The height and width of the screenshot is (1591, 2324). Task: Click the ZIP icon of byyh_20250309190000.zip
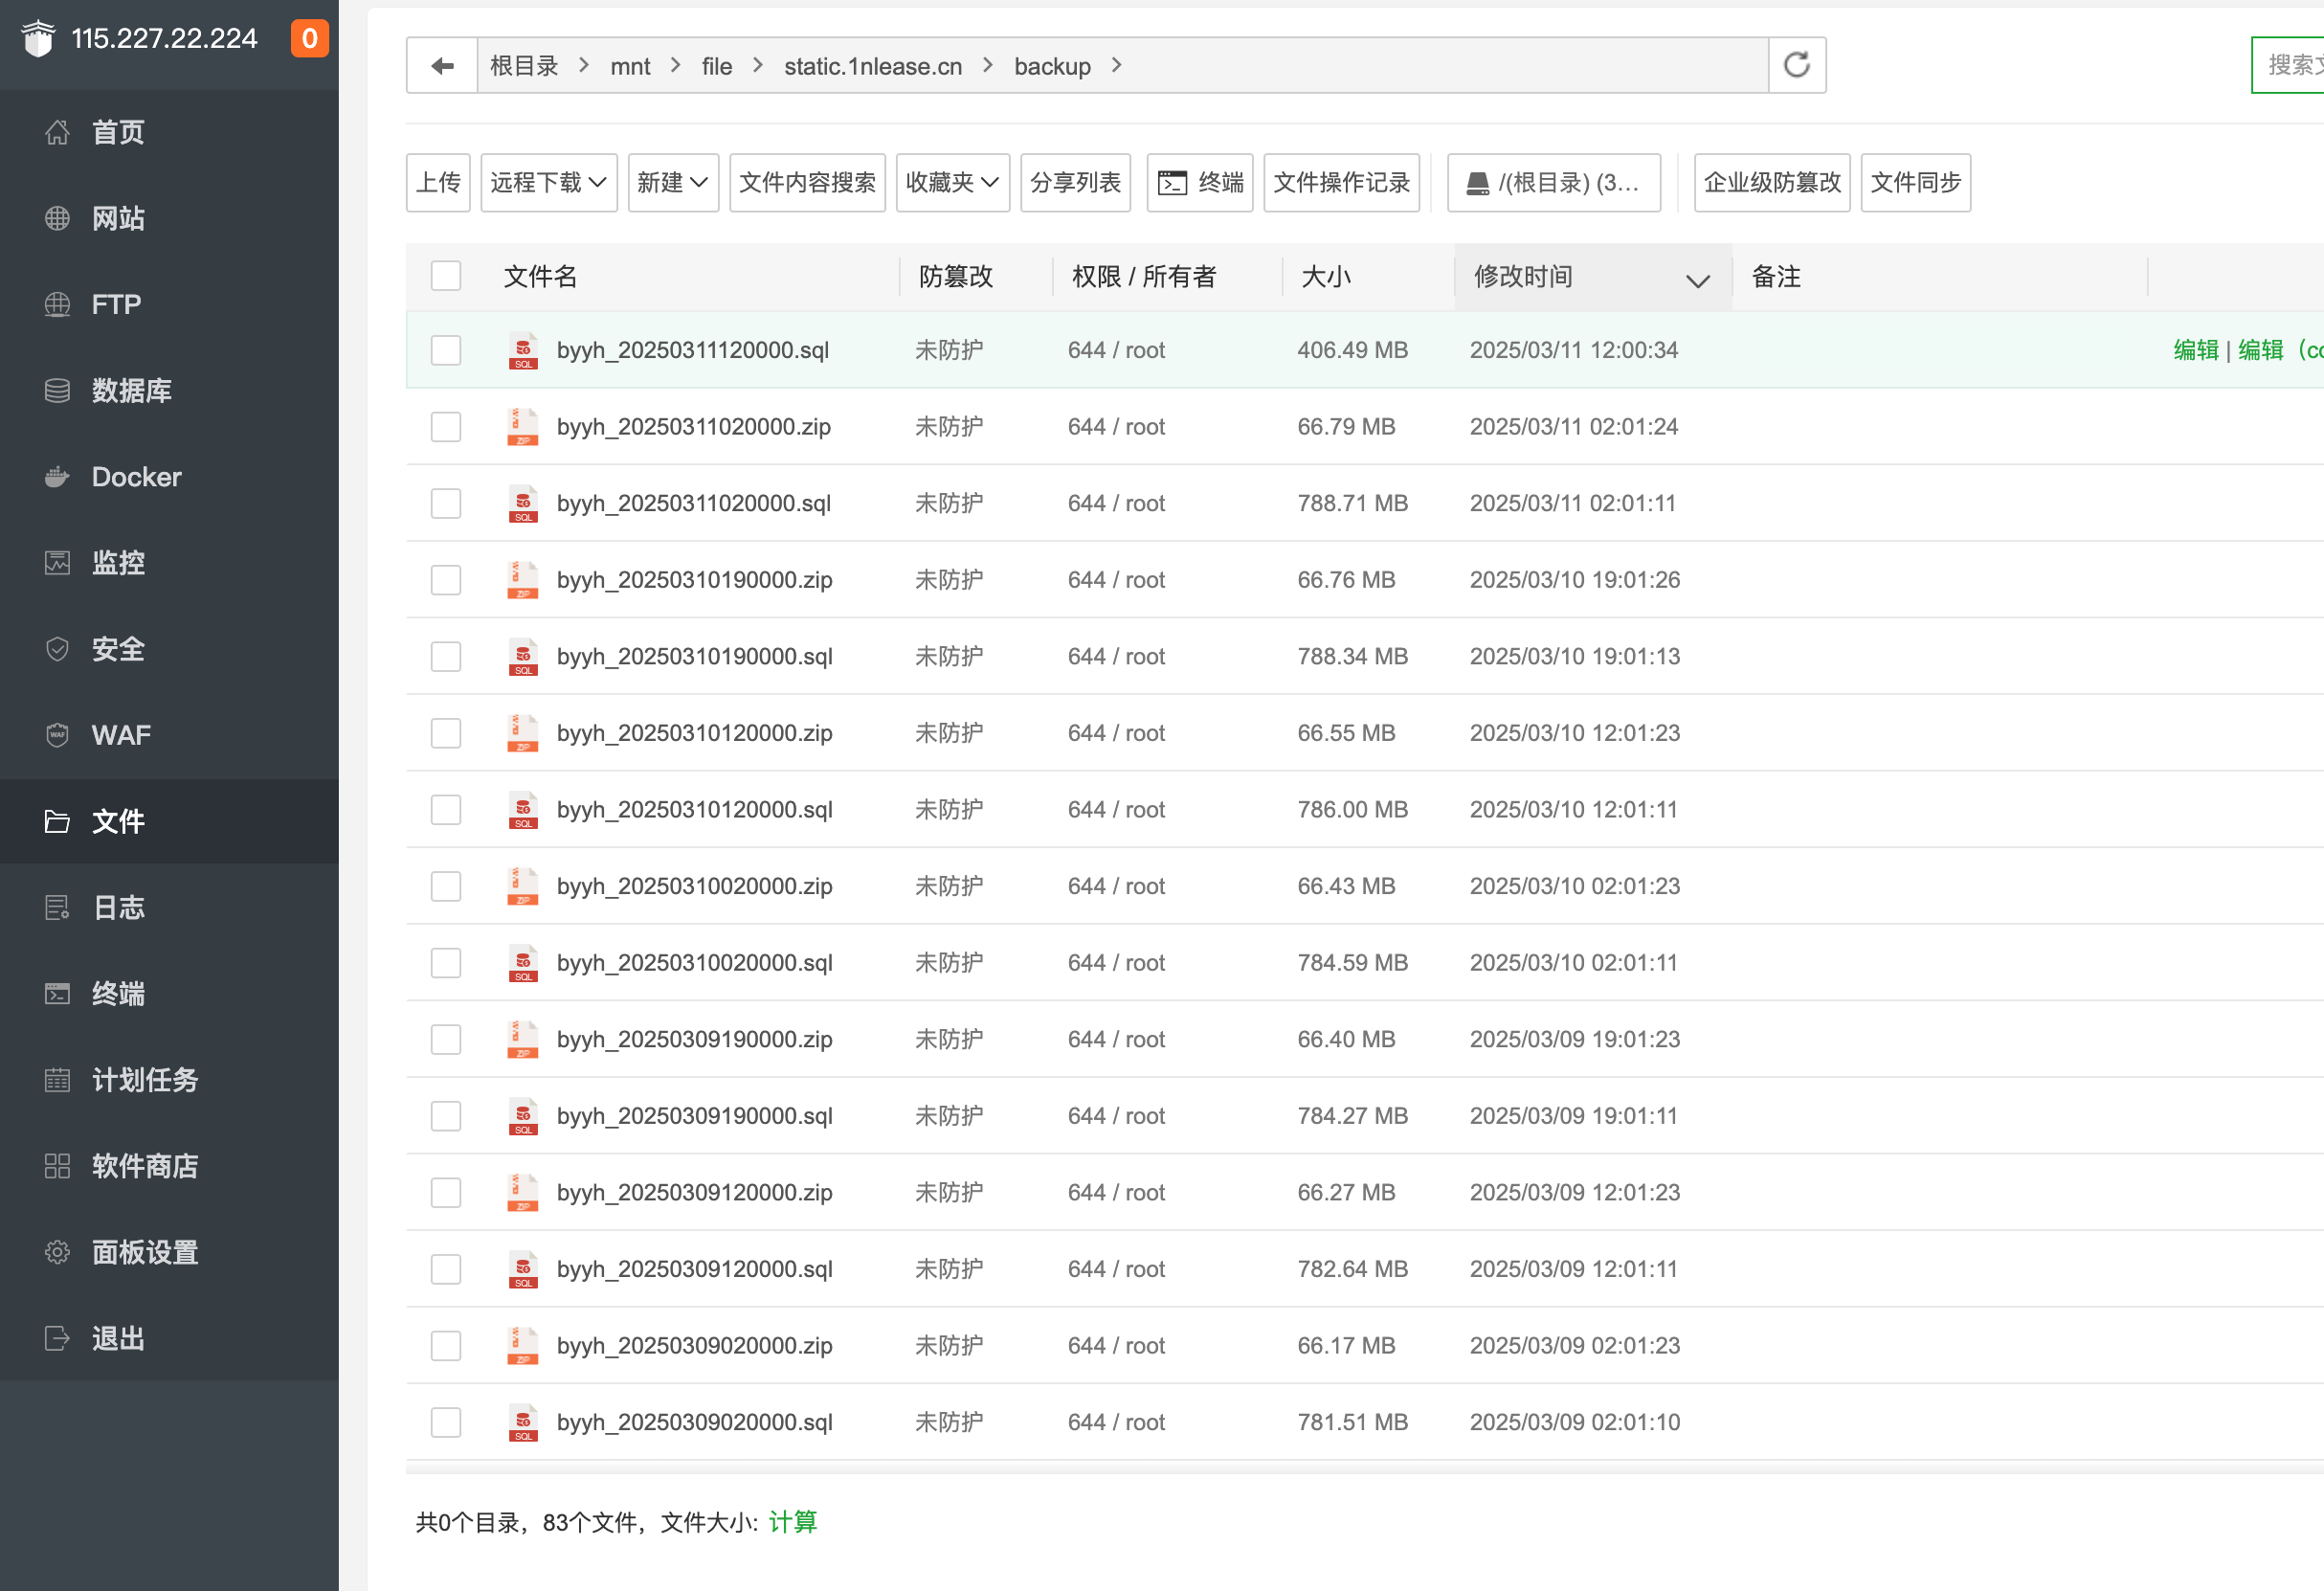click(523, 1039)
